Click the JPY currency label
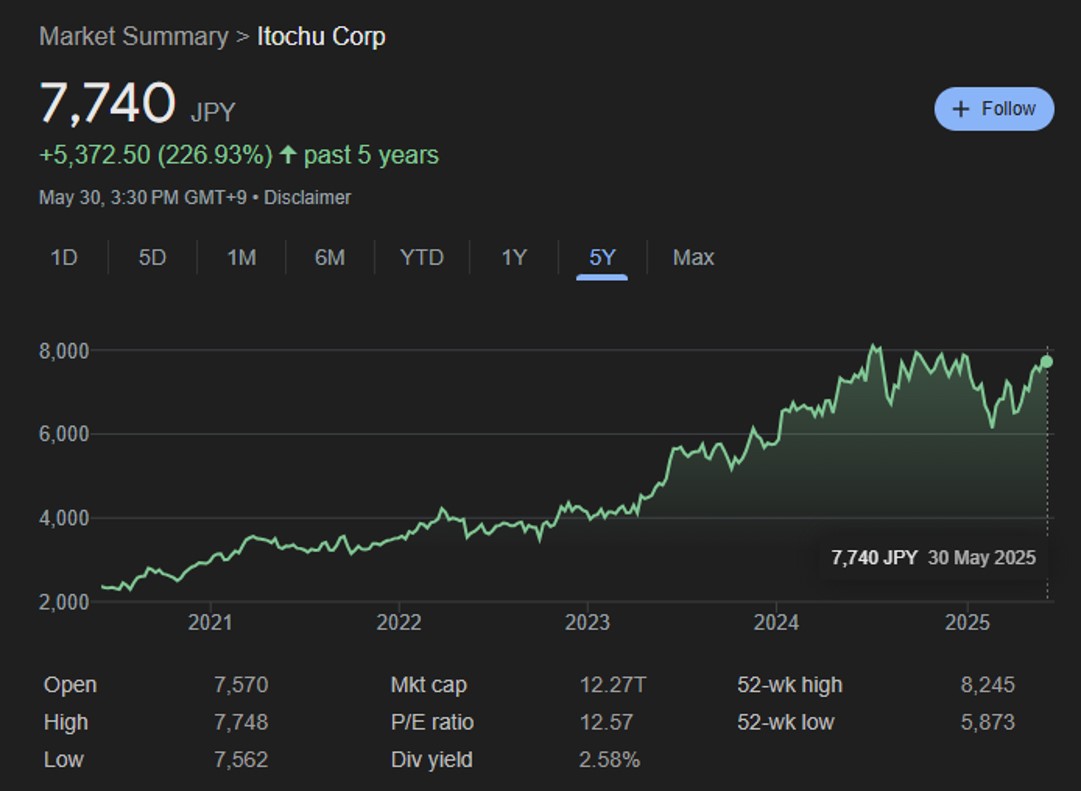The image size is (1081, 791). tap(213, 112)
